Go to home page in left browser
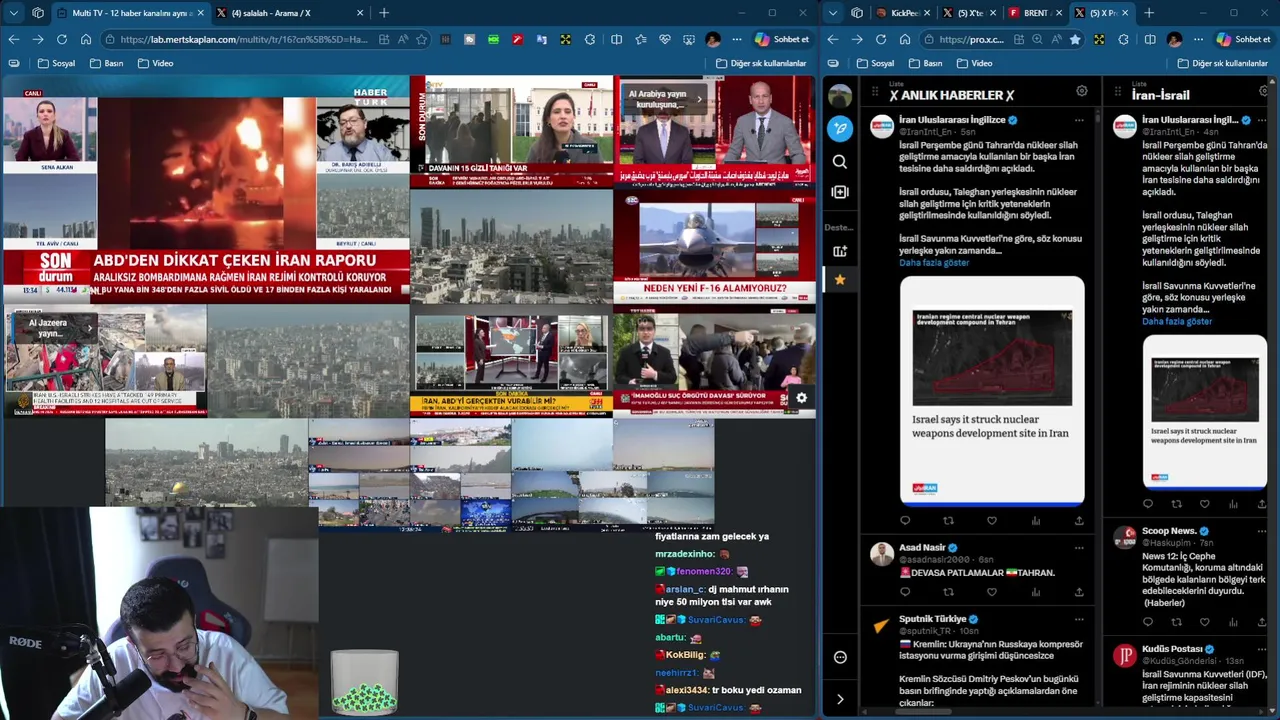Screen dimensions: 1280x720 click(86, 39)
